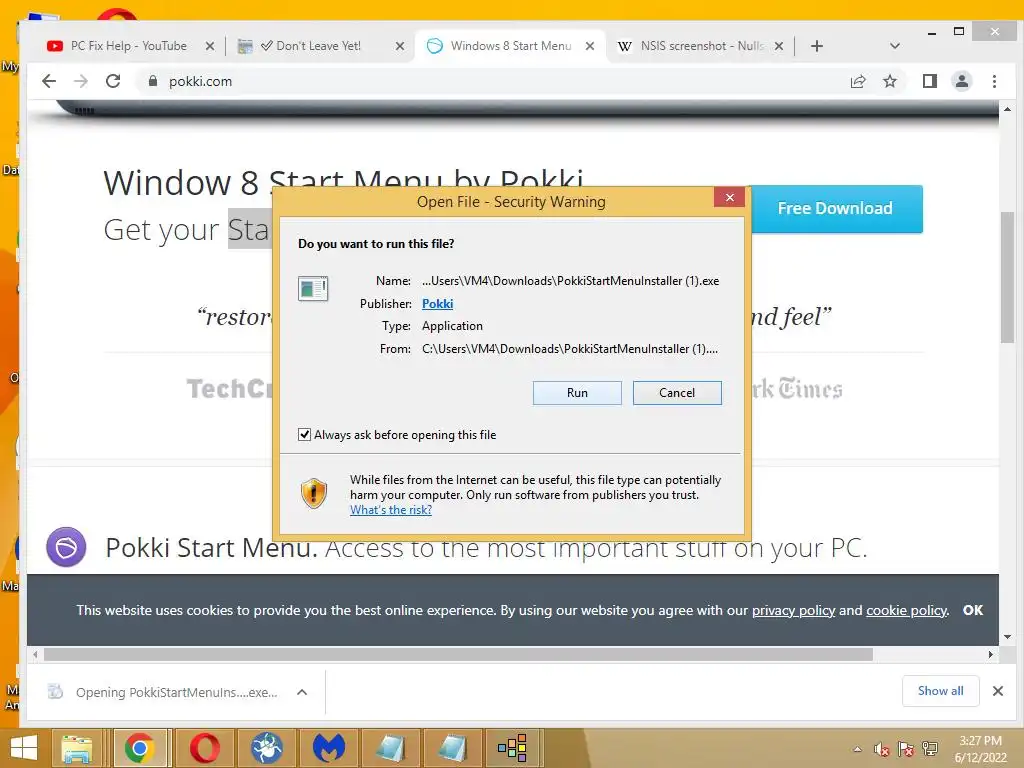Screen dimensions: 1024x768
Task: Open Chrome profile avatar
Action: [961, 81]
